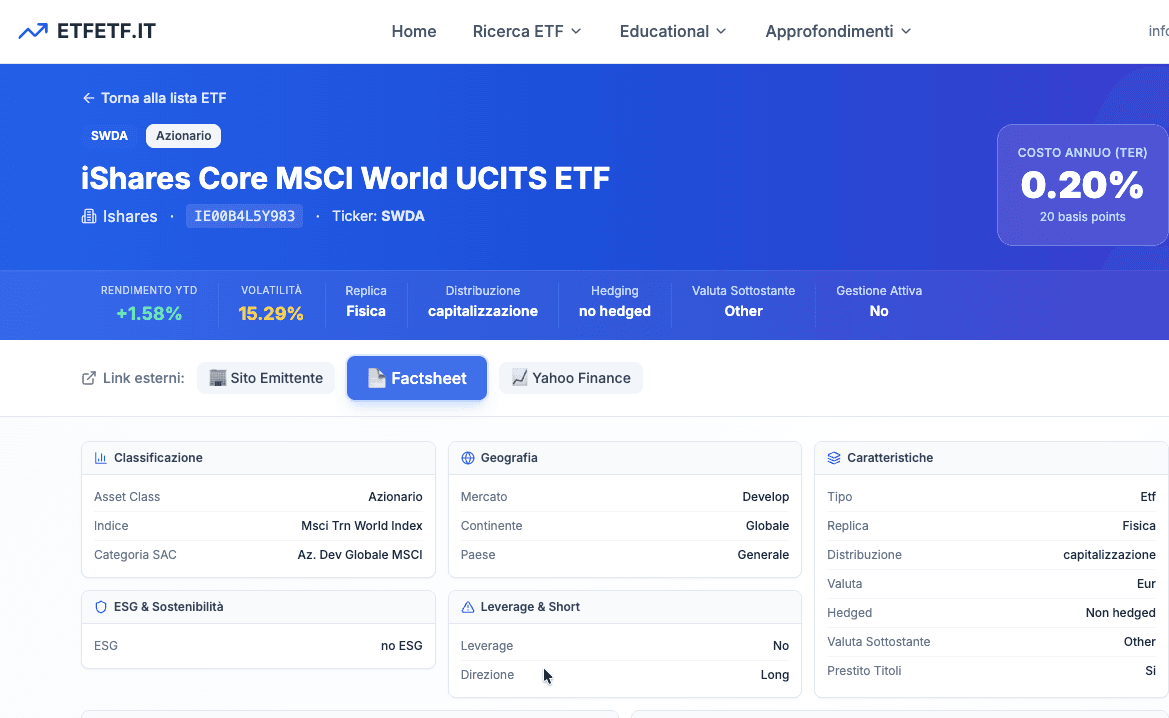Click the shield icon beside ESG & Sostenibilità
1169x718 pixels.
point(100,607)
